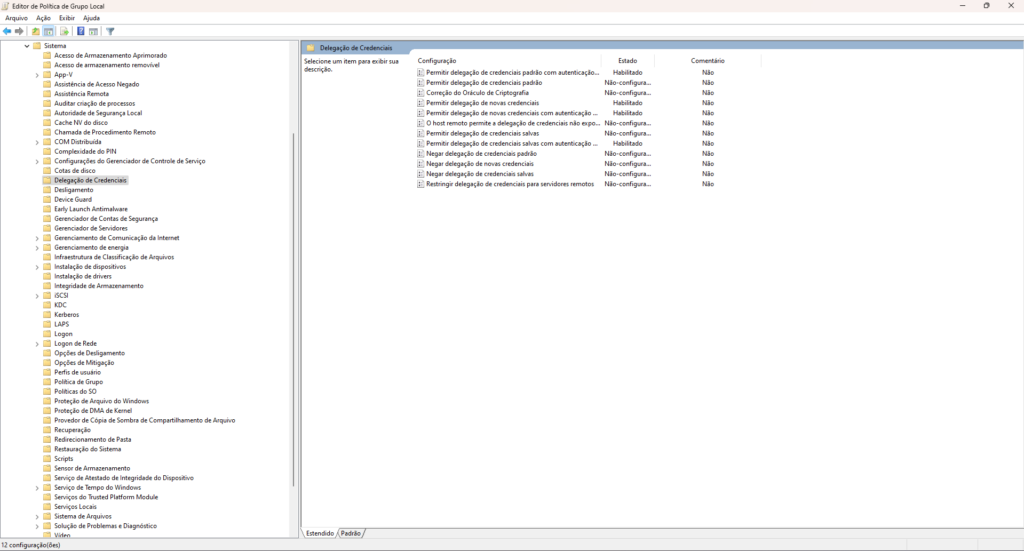Click the Forward arrow toolbar icon
Image resolution: width=1024 pixels, height=551 pixels.
(19, 31)
